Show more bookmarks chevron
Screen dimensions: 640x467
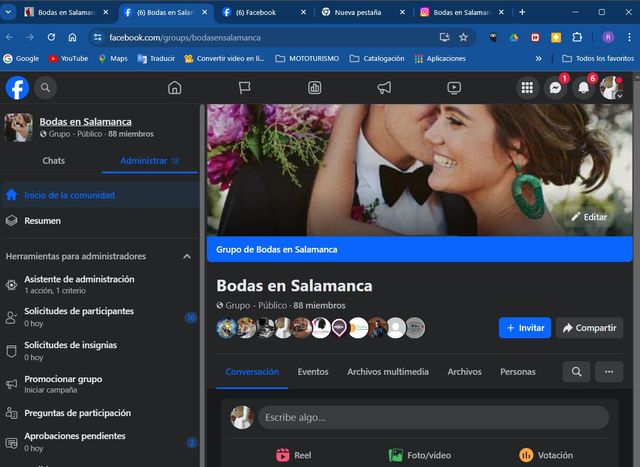[538, 58]
